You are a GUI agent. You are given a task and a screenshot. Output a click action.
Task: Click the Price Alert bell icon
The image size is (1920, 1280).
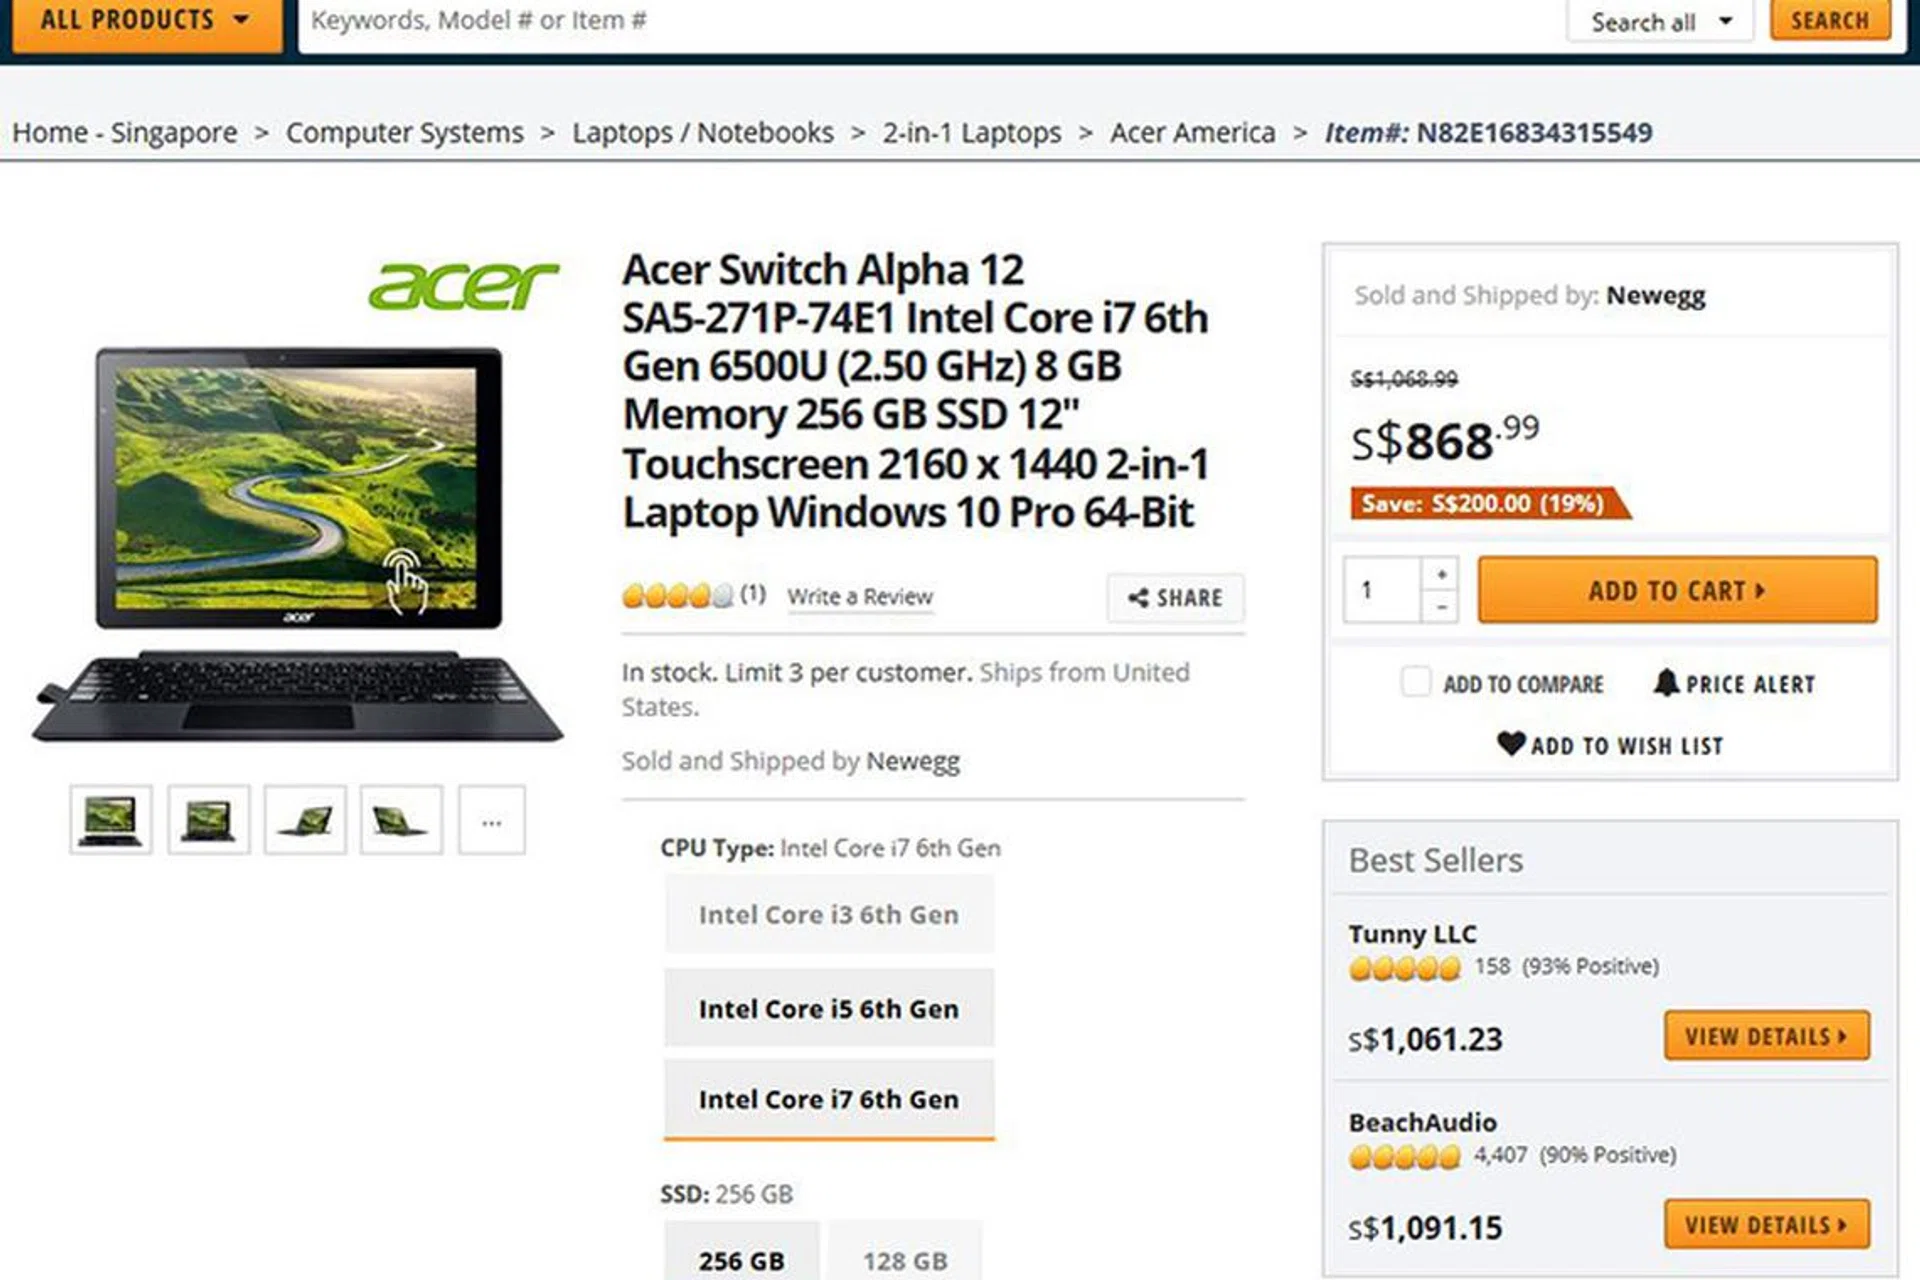point(1665,683)
